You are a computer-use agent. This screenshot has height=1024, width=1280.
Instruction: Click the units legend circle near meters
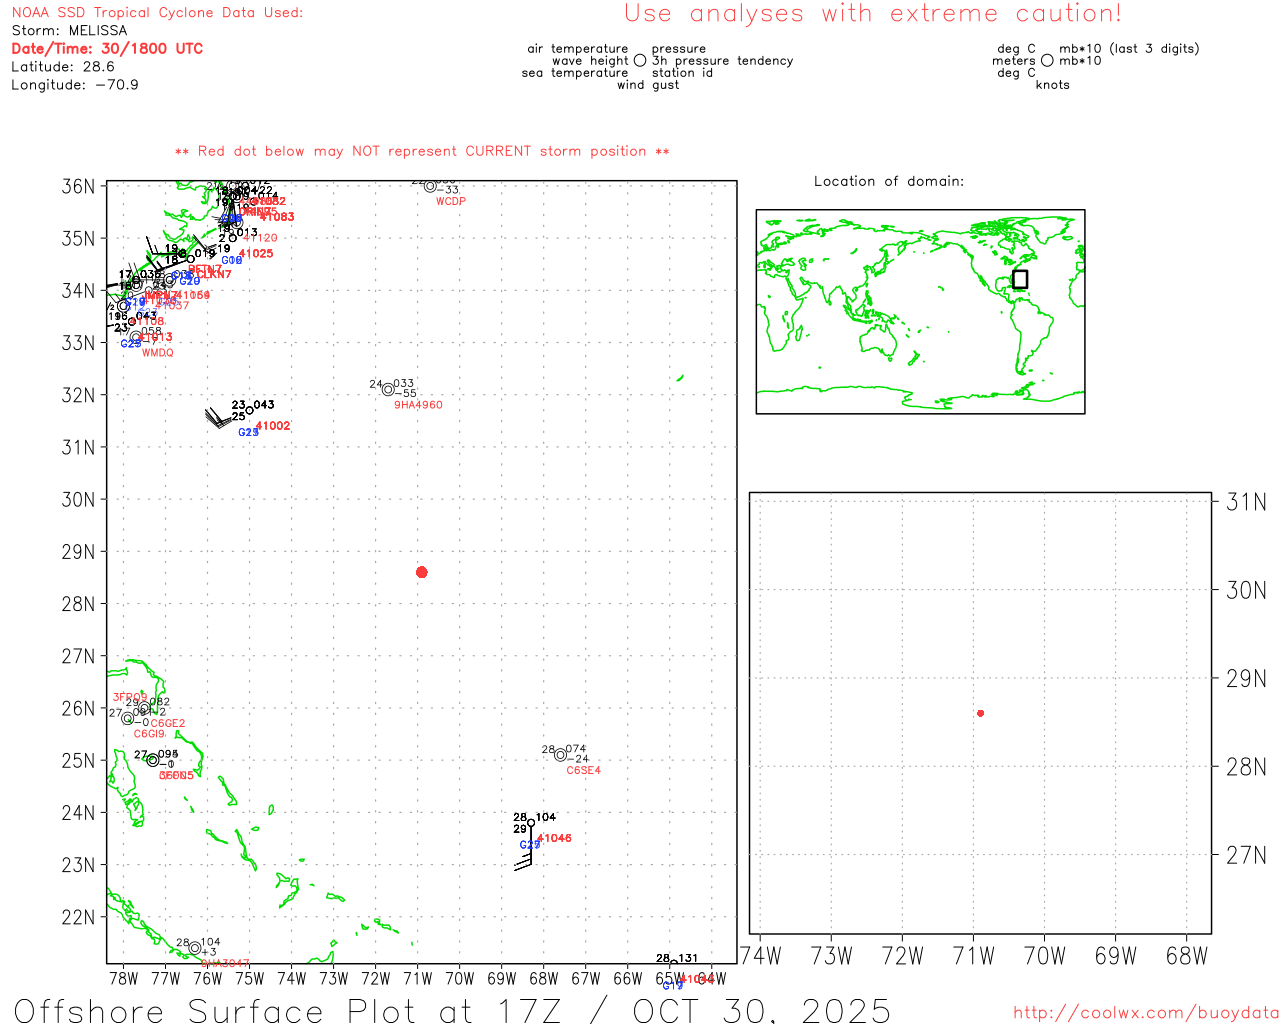1047,61
